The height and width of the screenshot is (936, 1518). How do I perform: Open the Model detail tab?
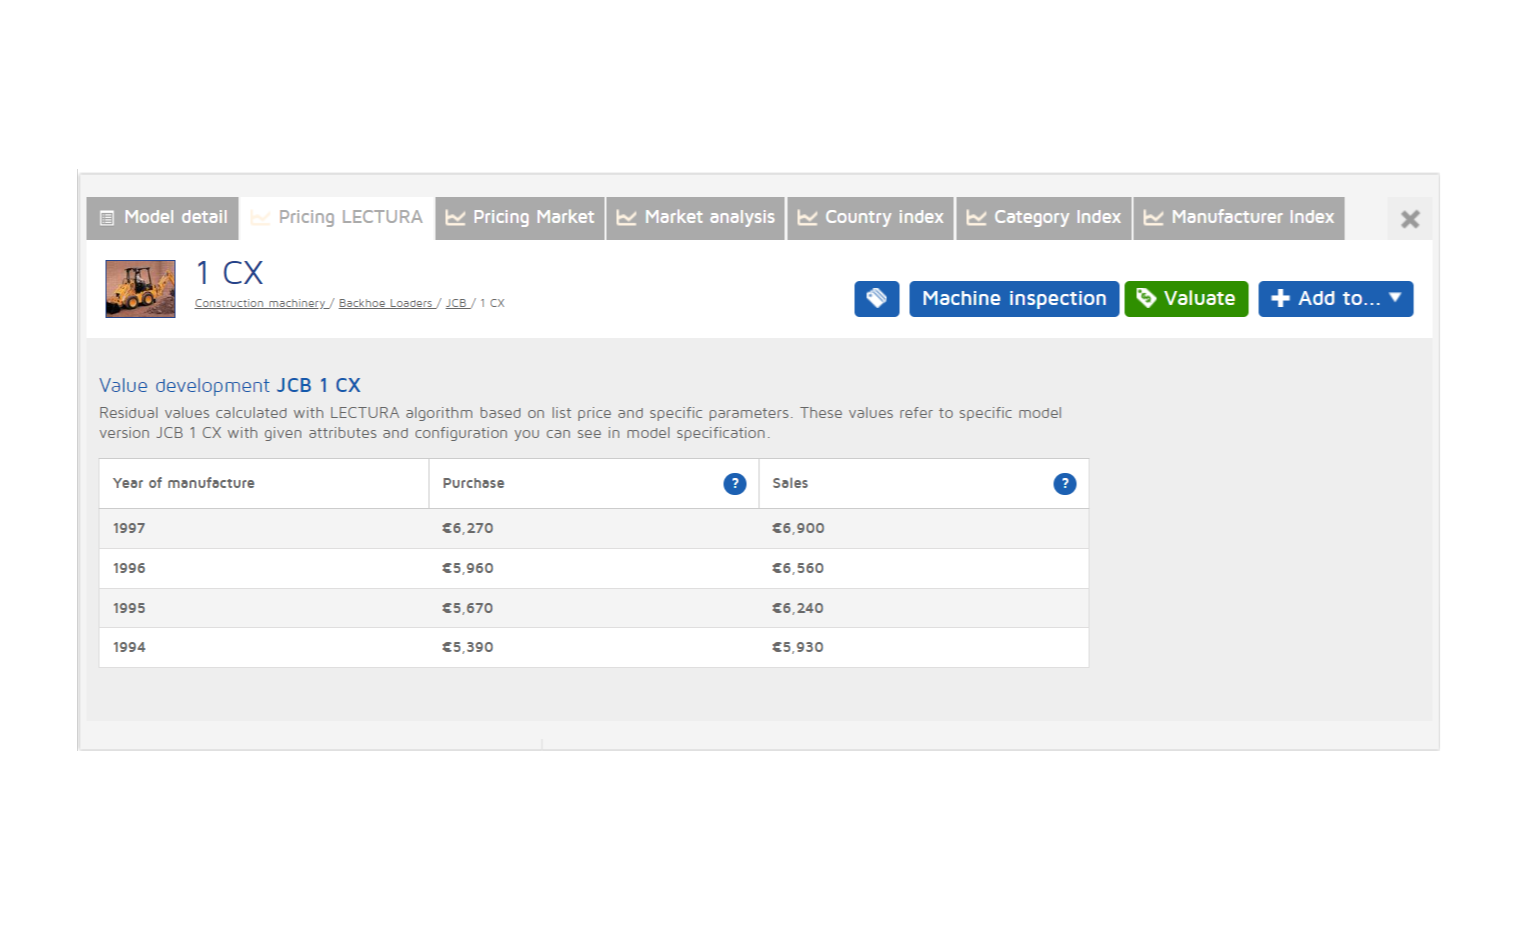tap(163, 218)
